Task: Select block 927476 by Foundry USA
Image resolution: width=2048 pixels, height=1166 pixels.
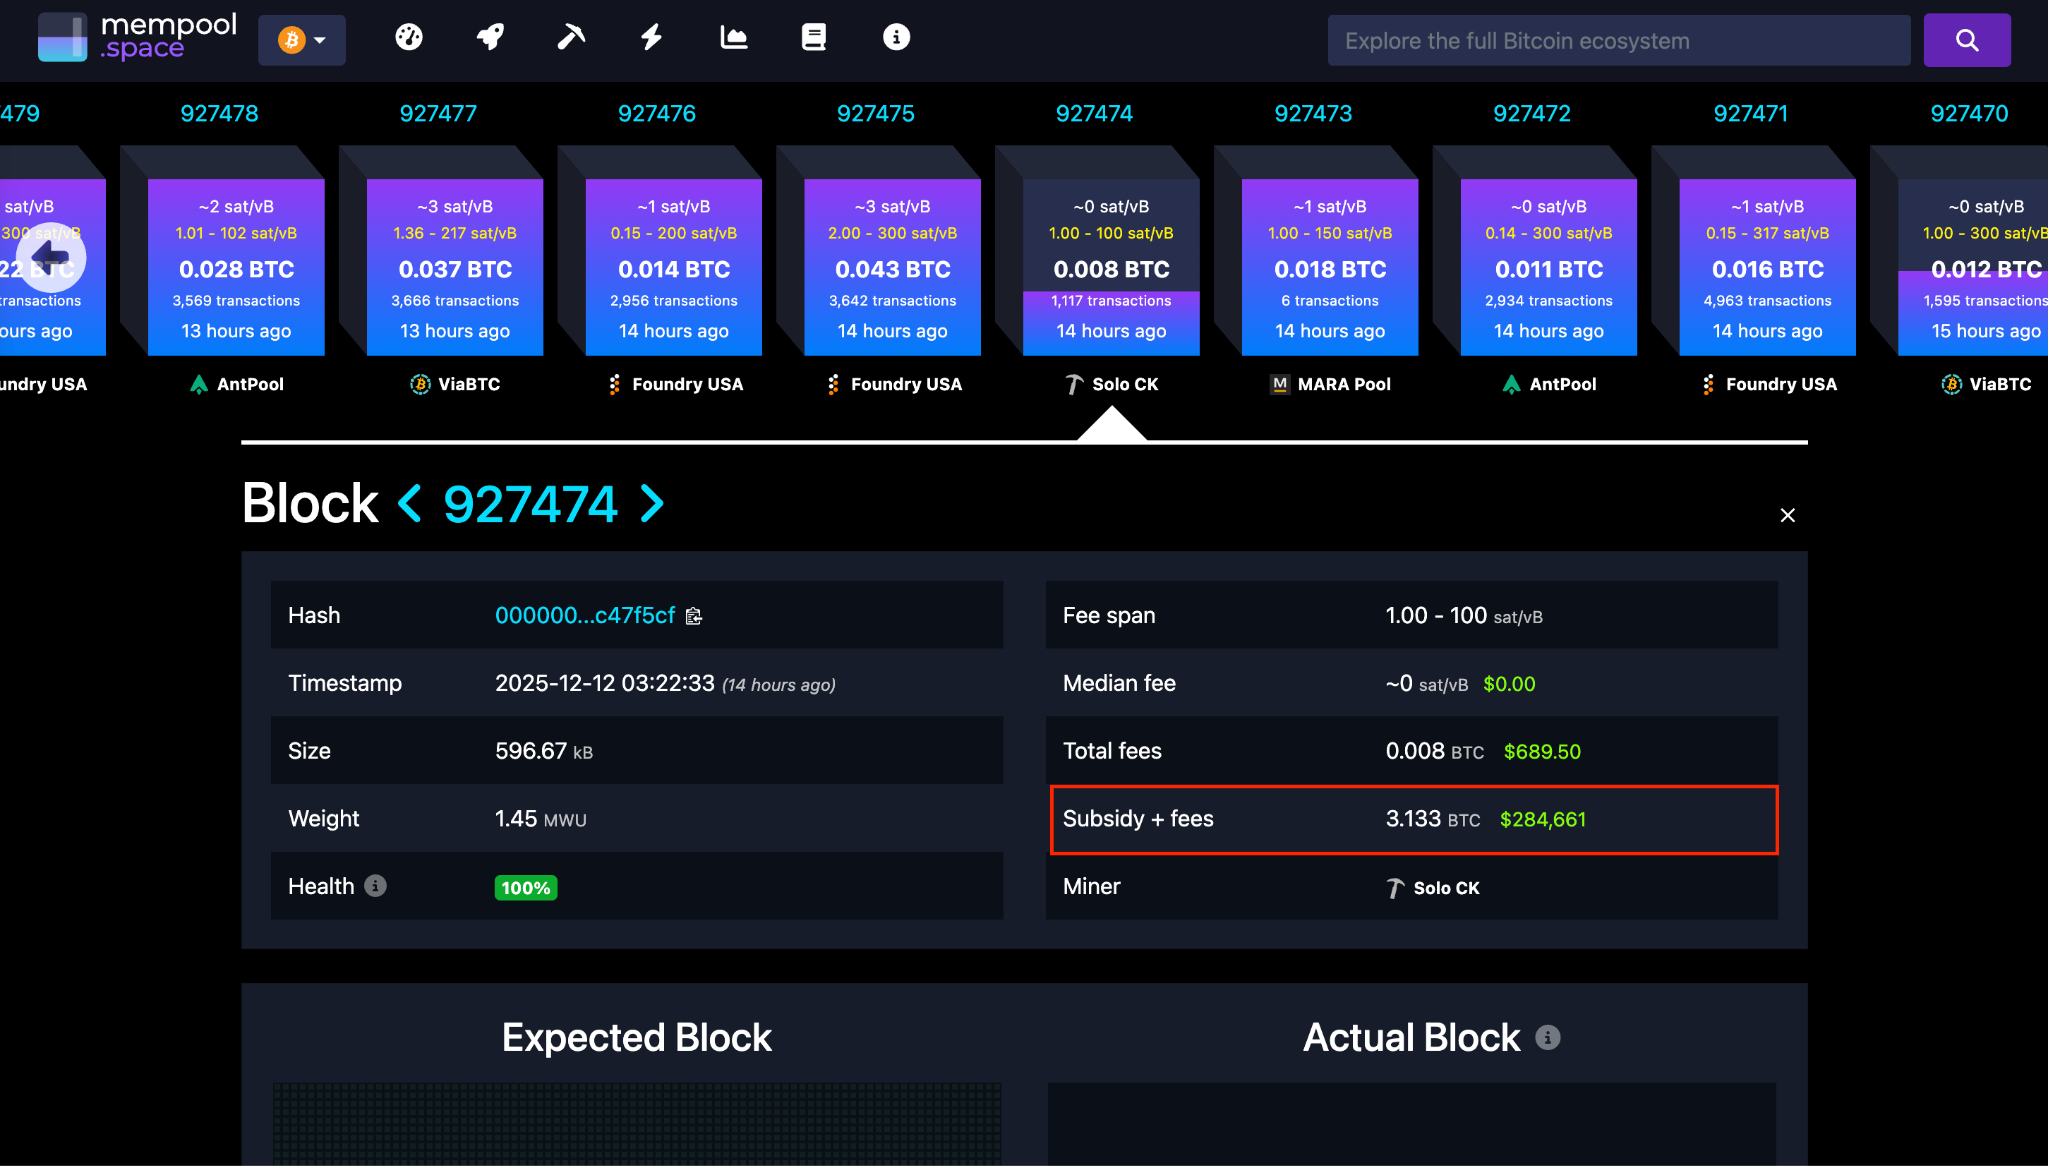Action: click(673, 267)
